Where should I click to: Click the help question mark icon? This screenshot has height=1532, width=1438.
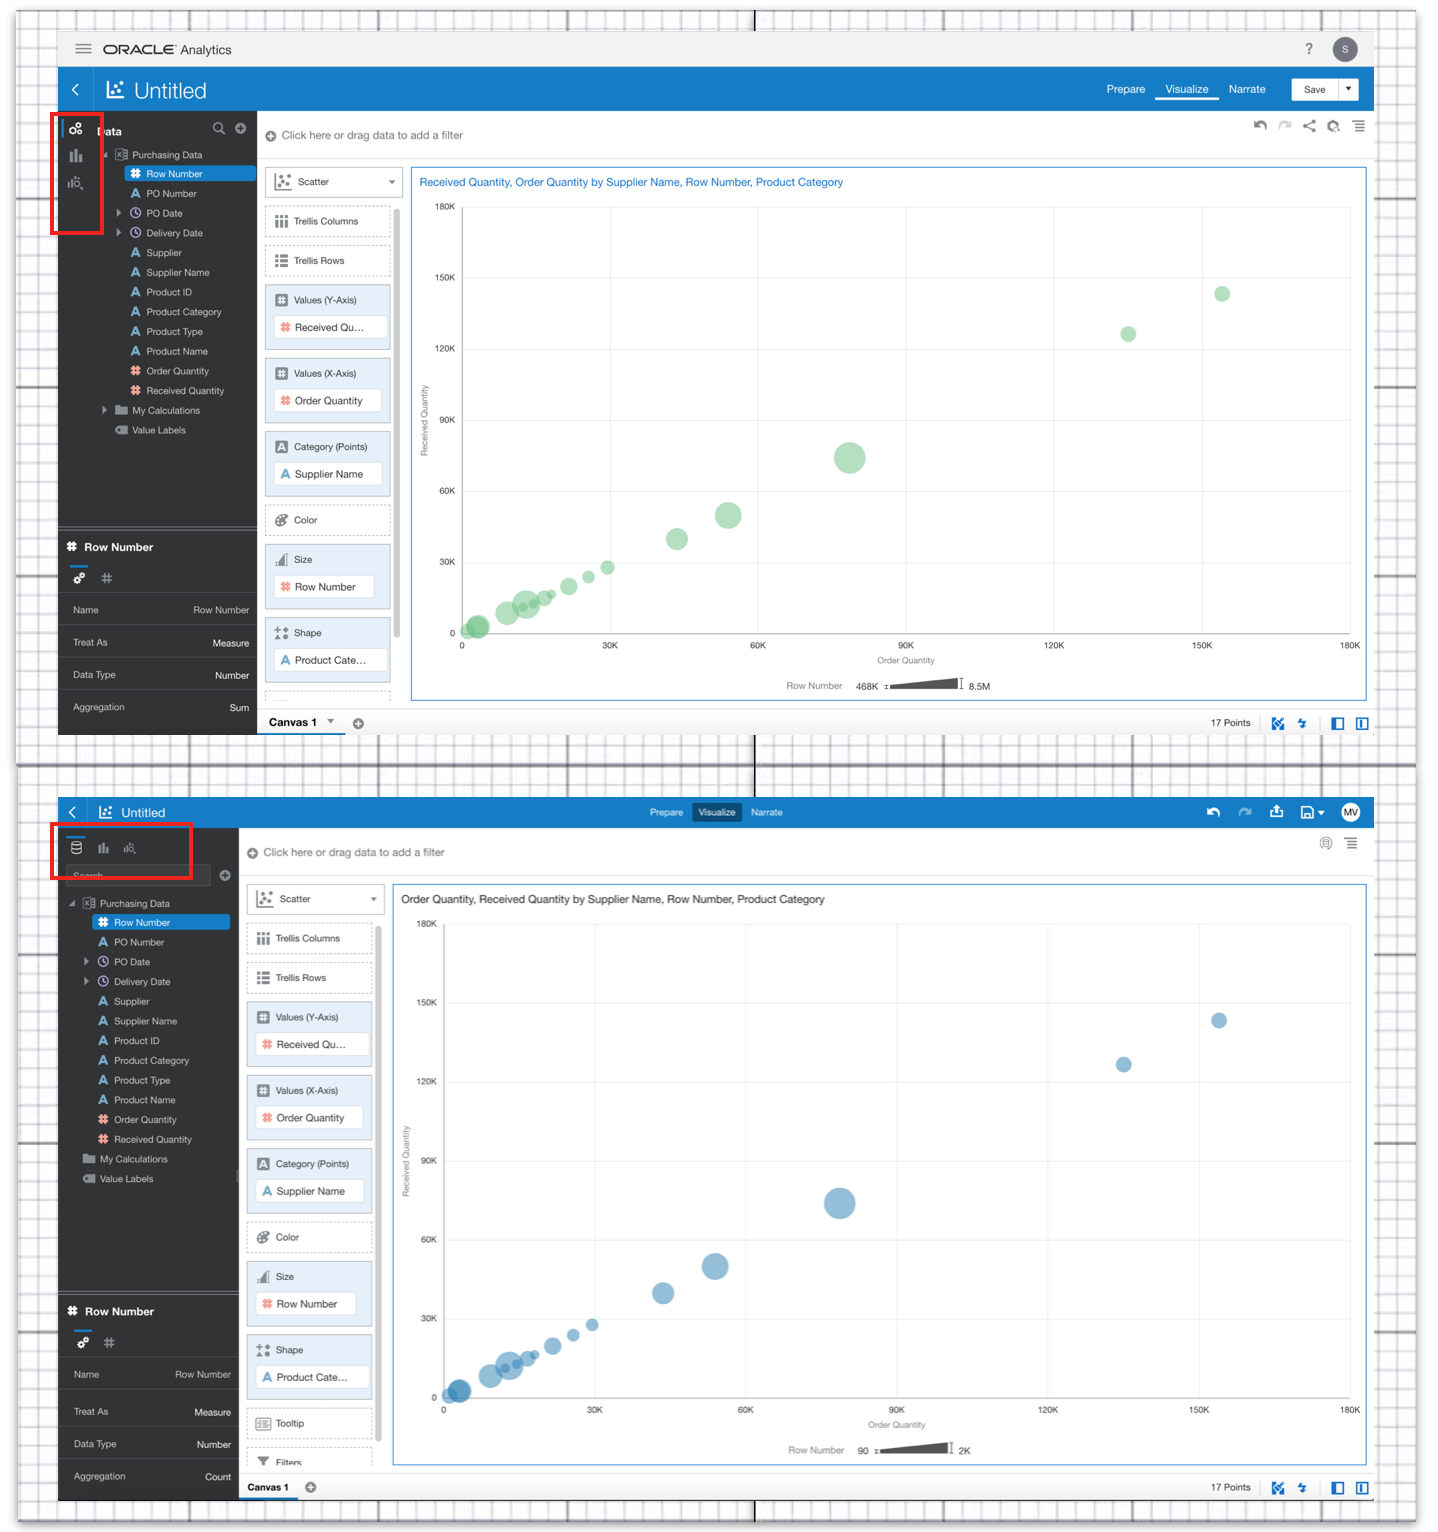[x=1308, y=49]
